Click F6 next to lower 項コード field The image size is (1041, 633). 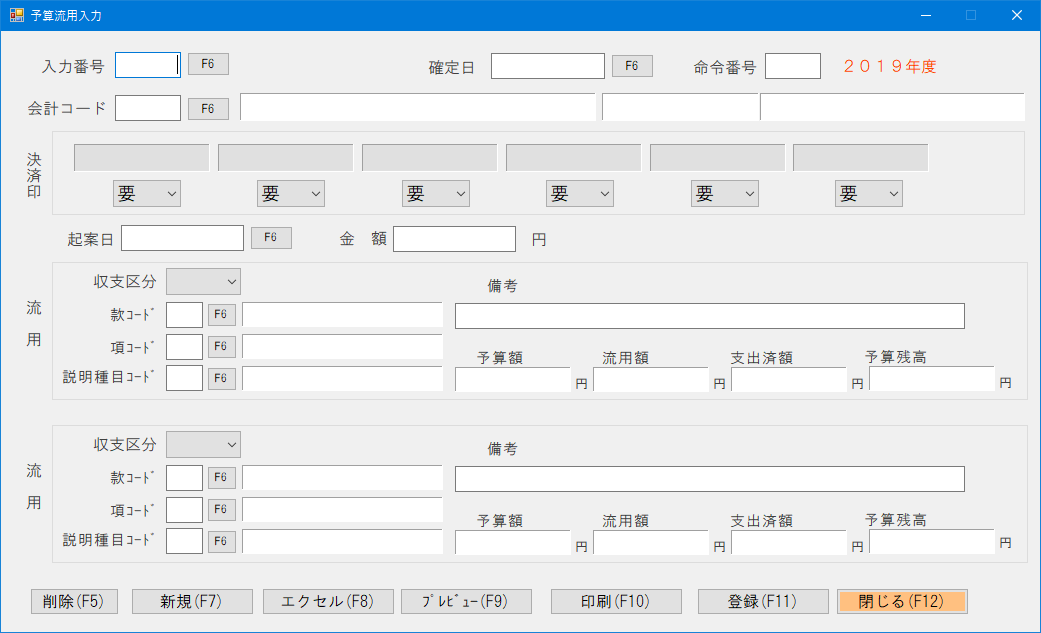point(221,509)
